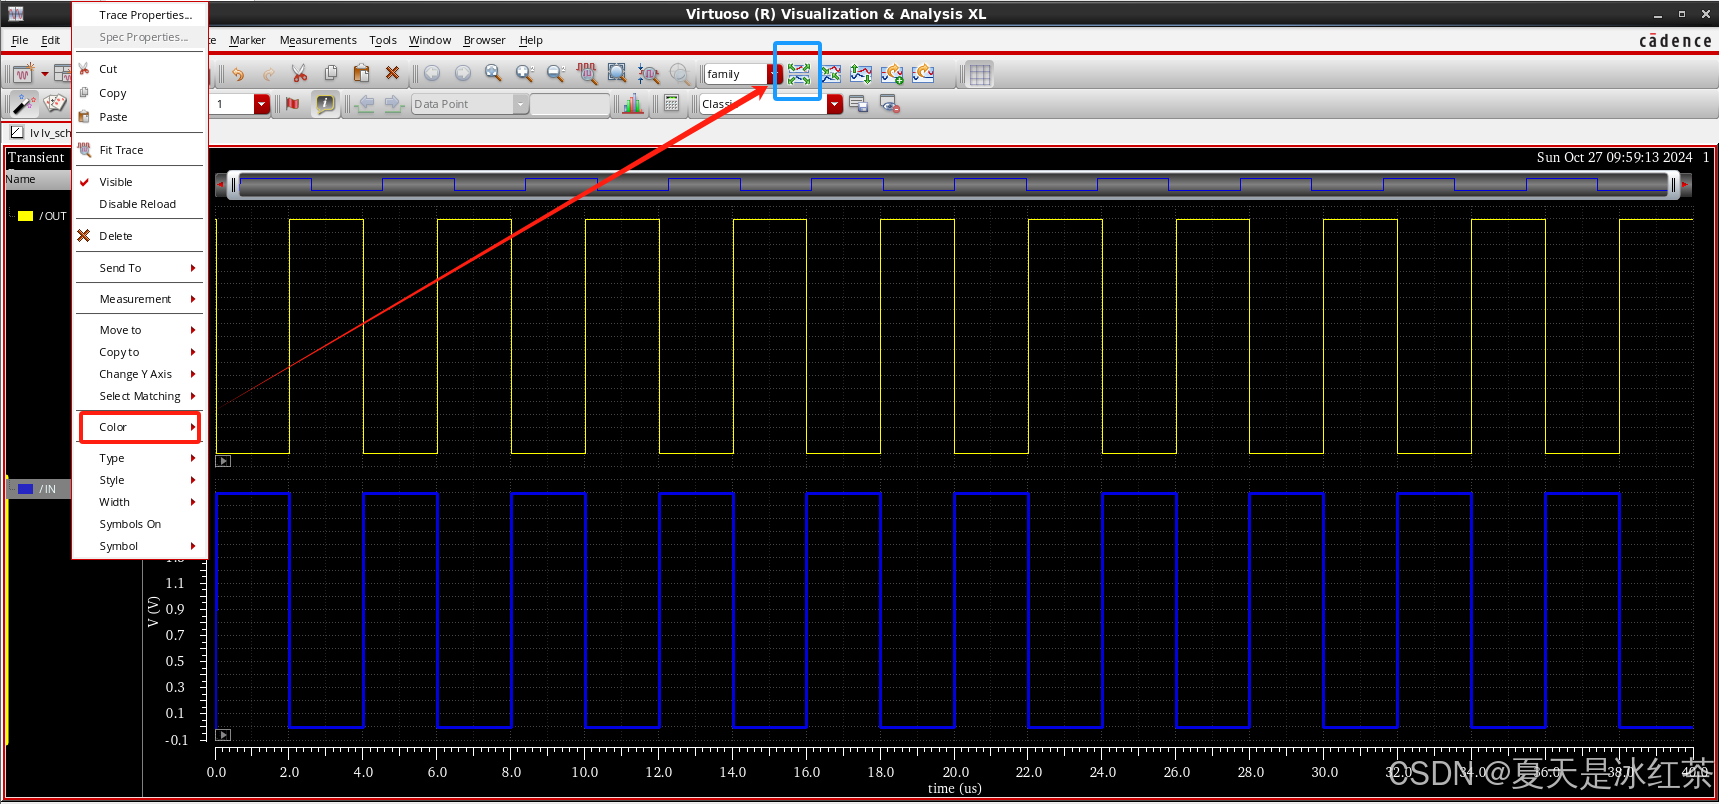Click the zoom magnifier icon
Viewport: 1719px width, 804px height.
pyautogui.click(x=493, y=74)
